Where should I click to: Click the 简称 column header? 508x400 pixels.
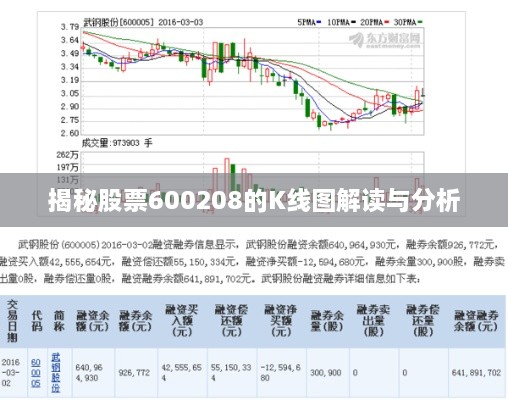[59, 321]
